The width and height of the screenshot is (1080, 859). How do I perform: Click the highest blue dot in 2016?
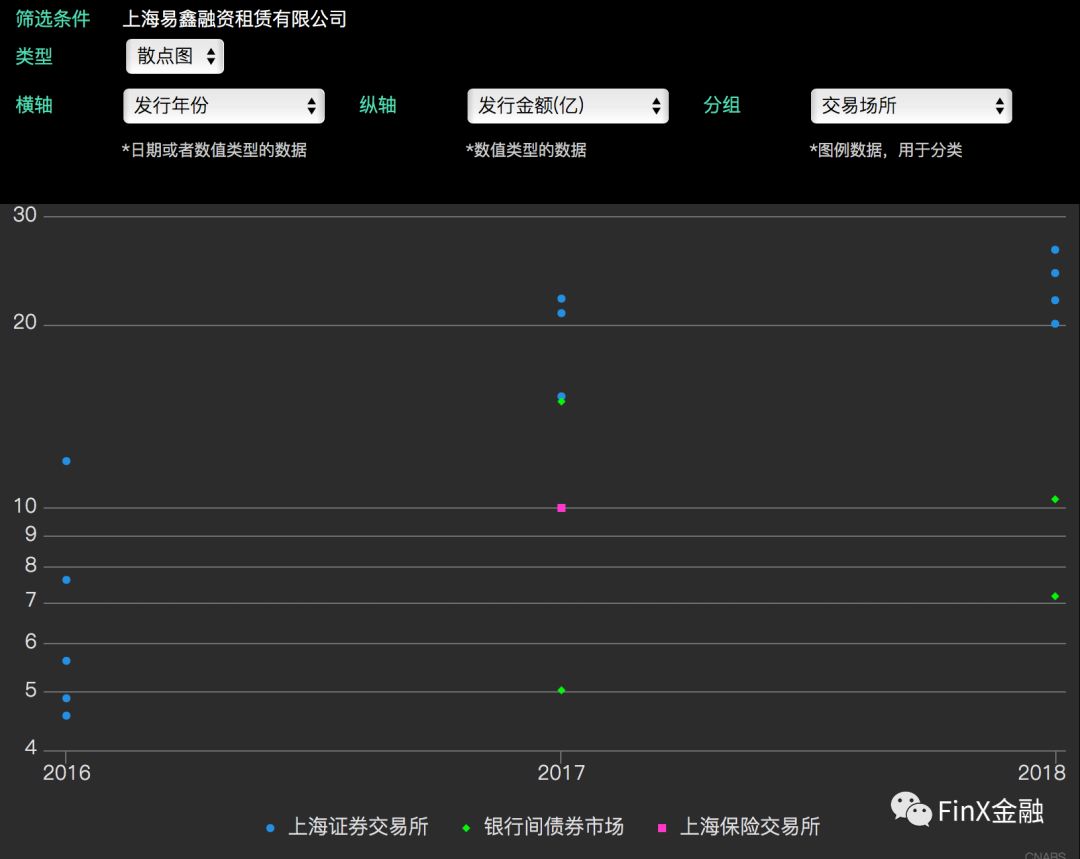pos(66,461)
